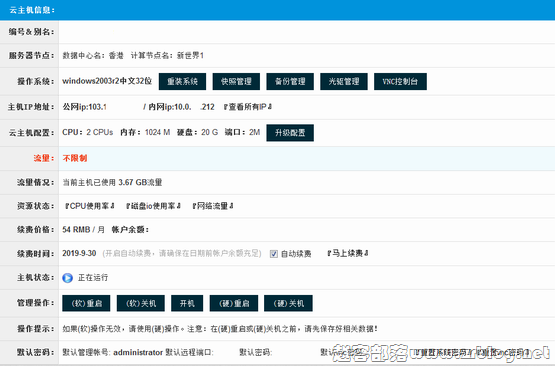Screen dimensions: 555x366
Task: Click the 2019-9-30 renewal date
Action: click(79, 253)
